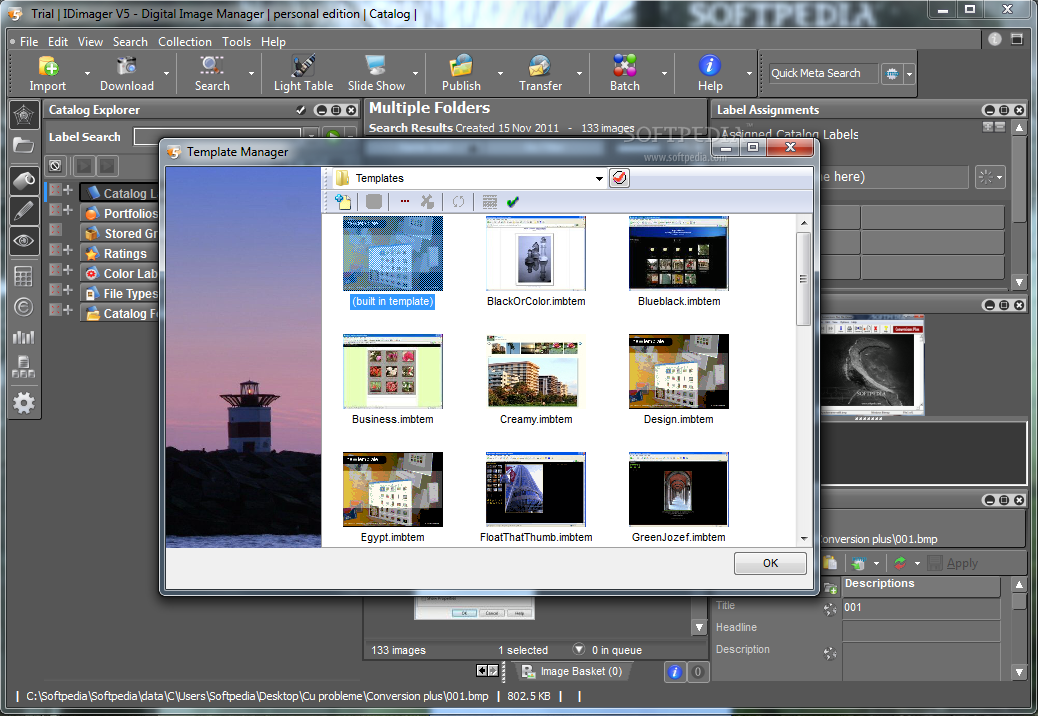Click the Import toolbar icon
This screenshot has height=716, width=1038.
tap(48, 66)
